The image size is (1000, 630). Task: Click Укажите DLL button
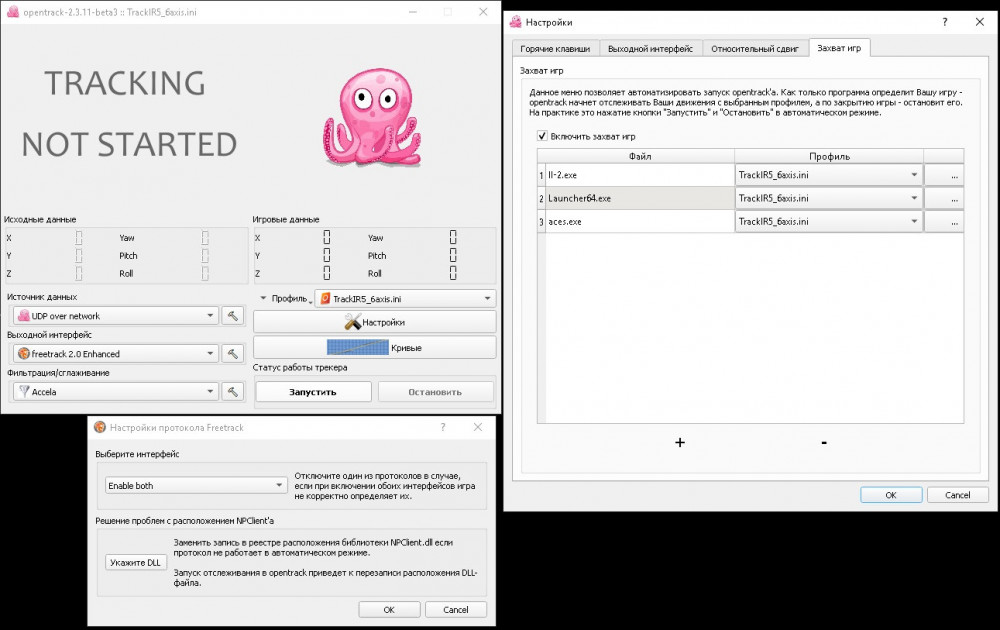click(136, 562)
